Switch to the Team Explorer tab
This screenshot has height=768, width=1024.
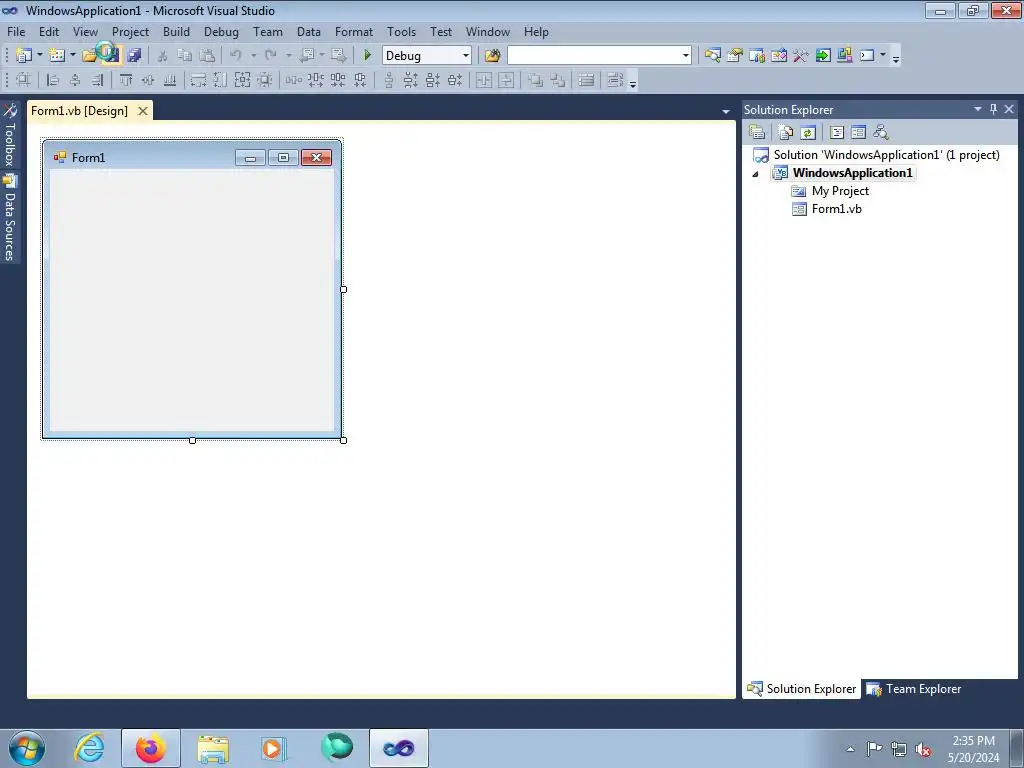[913, 688]
